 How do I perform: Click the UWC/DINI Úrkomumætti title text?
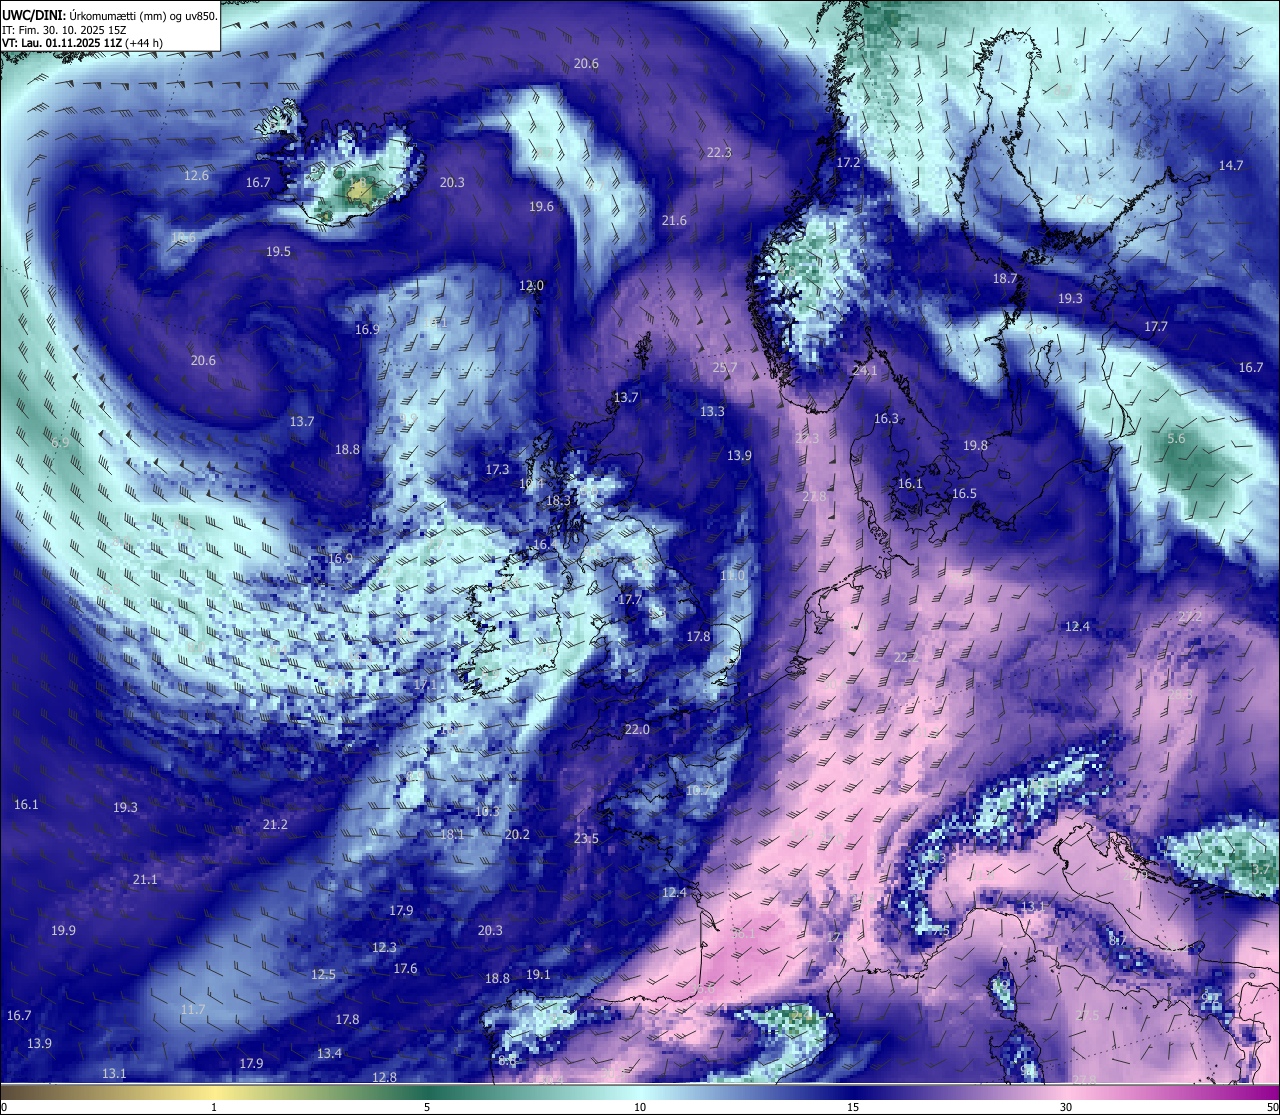pos(110,15)
